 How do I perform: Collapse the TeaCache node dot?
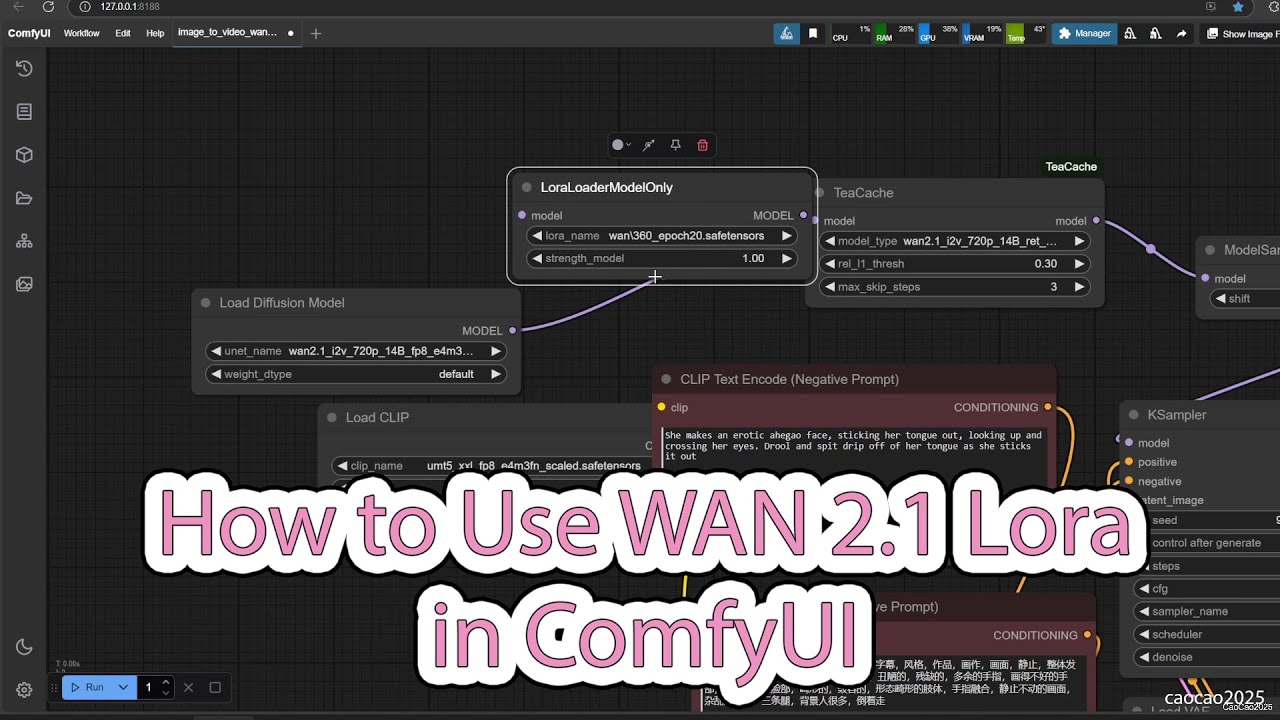click(x=819, y=193)
